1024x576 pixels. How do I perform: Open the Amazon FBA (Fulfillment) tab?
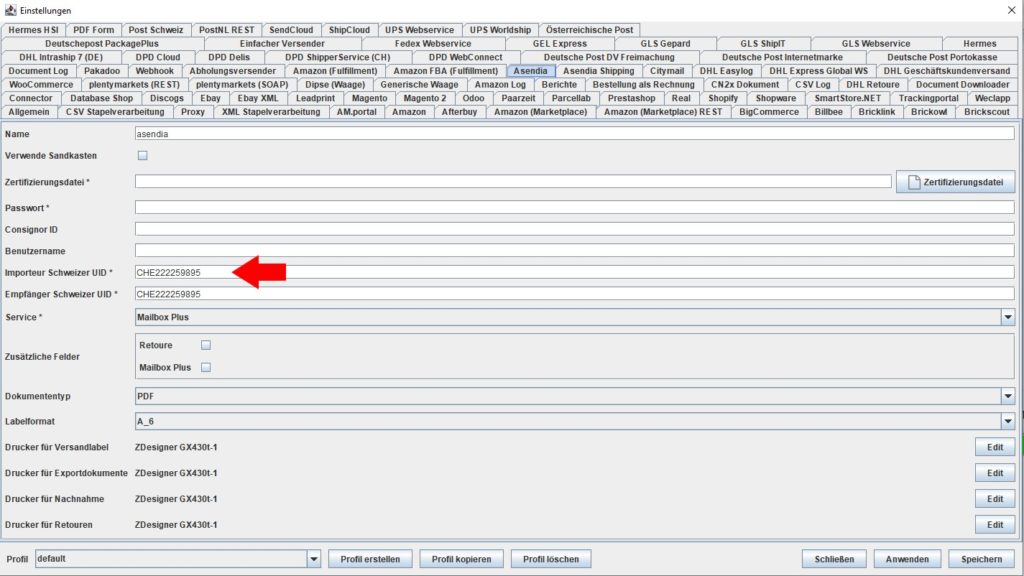(445, 71)
